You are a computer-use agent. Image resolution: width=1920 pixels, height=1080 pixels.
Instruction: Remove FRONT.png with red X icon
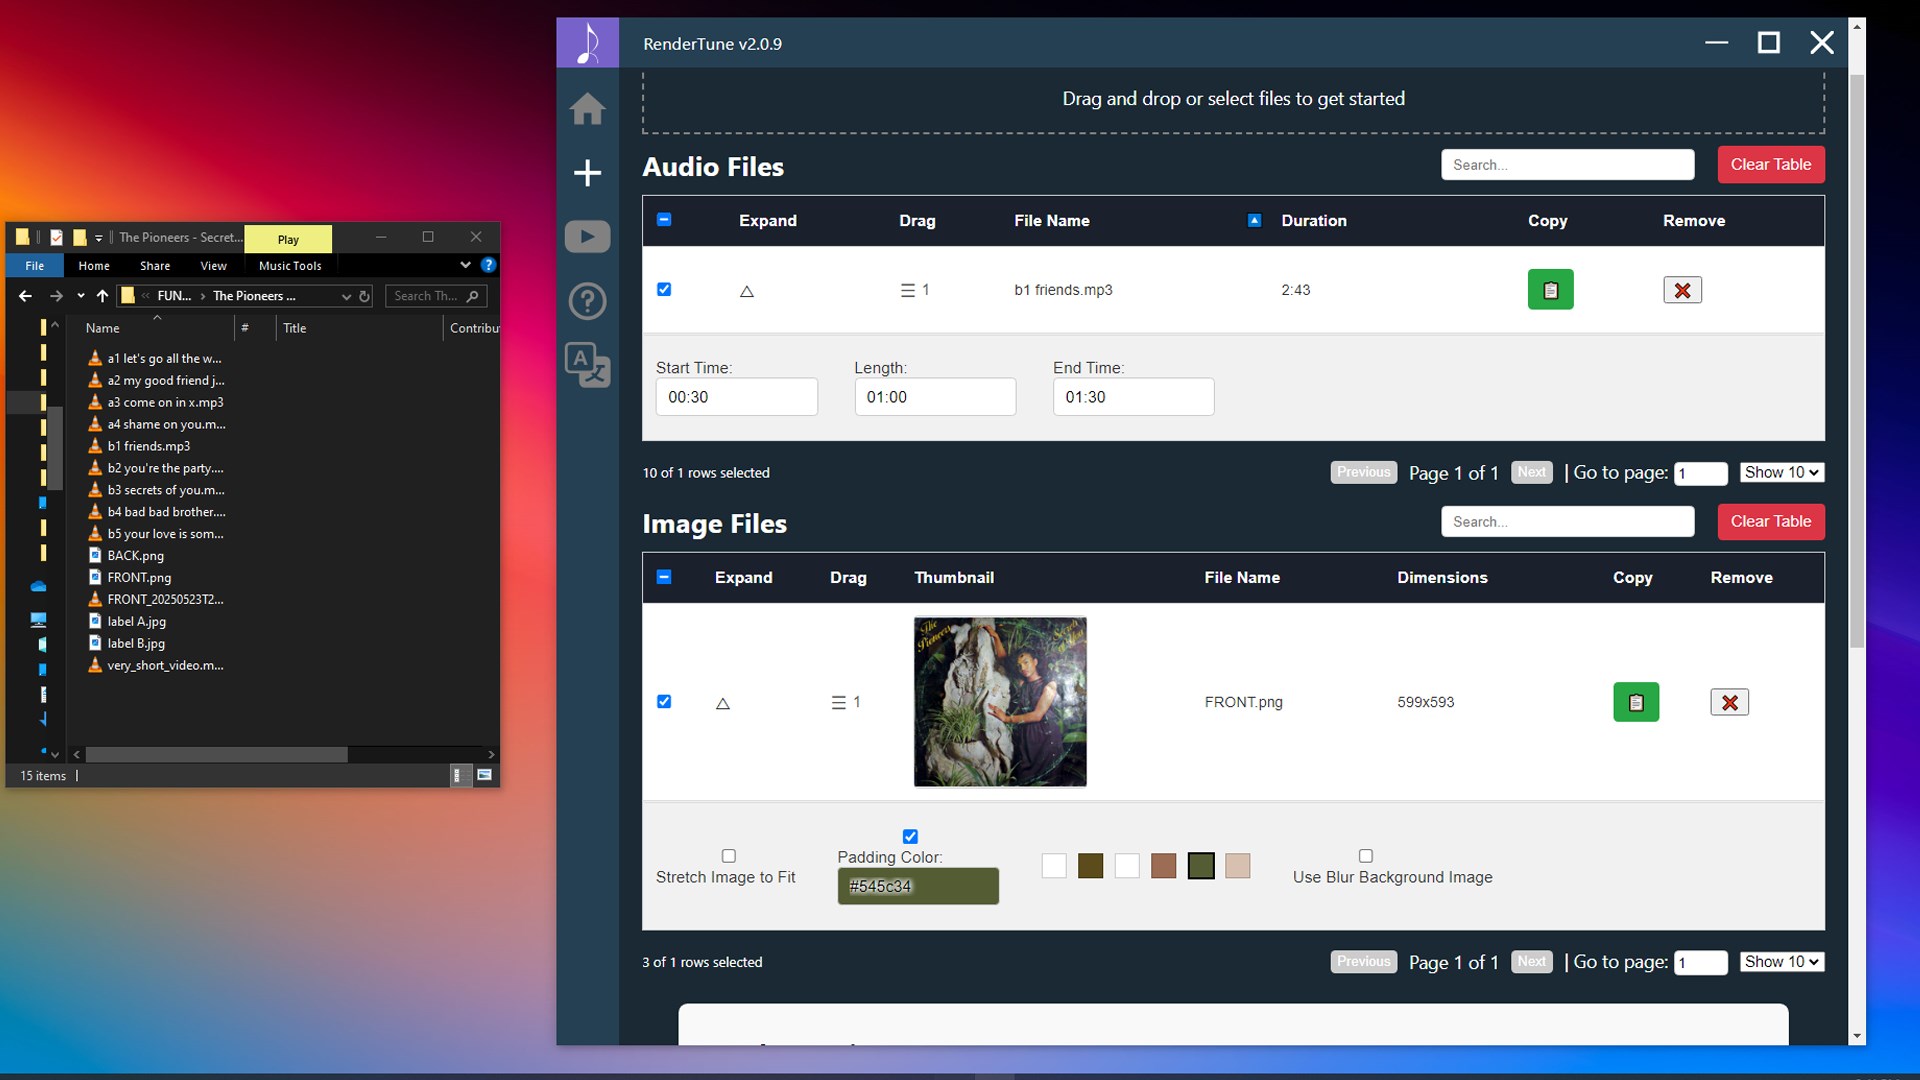(x=1729, y=702)
